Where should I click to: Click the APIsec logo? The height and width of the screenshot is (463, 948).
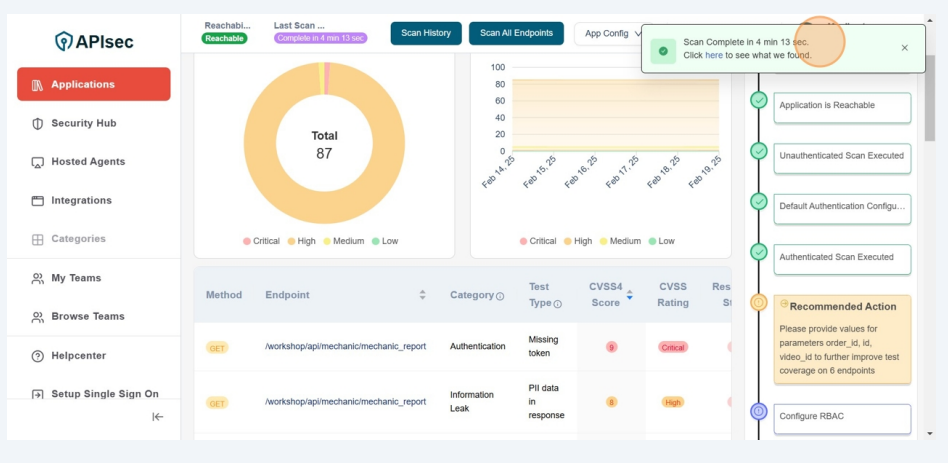[93, 41]
